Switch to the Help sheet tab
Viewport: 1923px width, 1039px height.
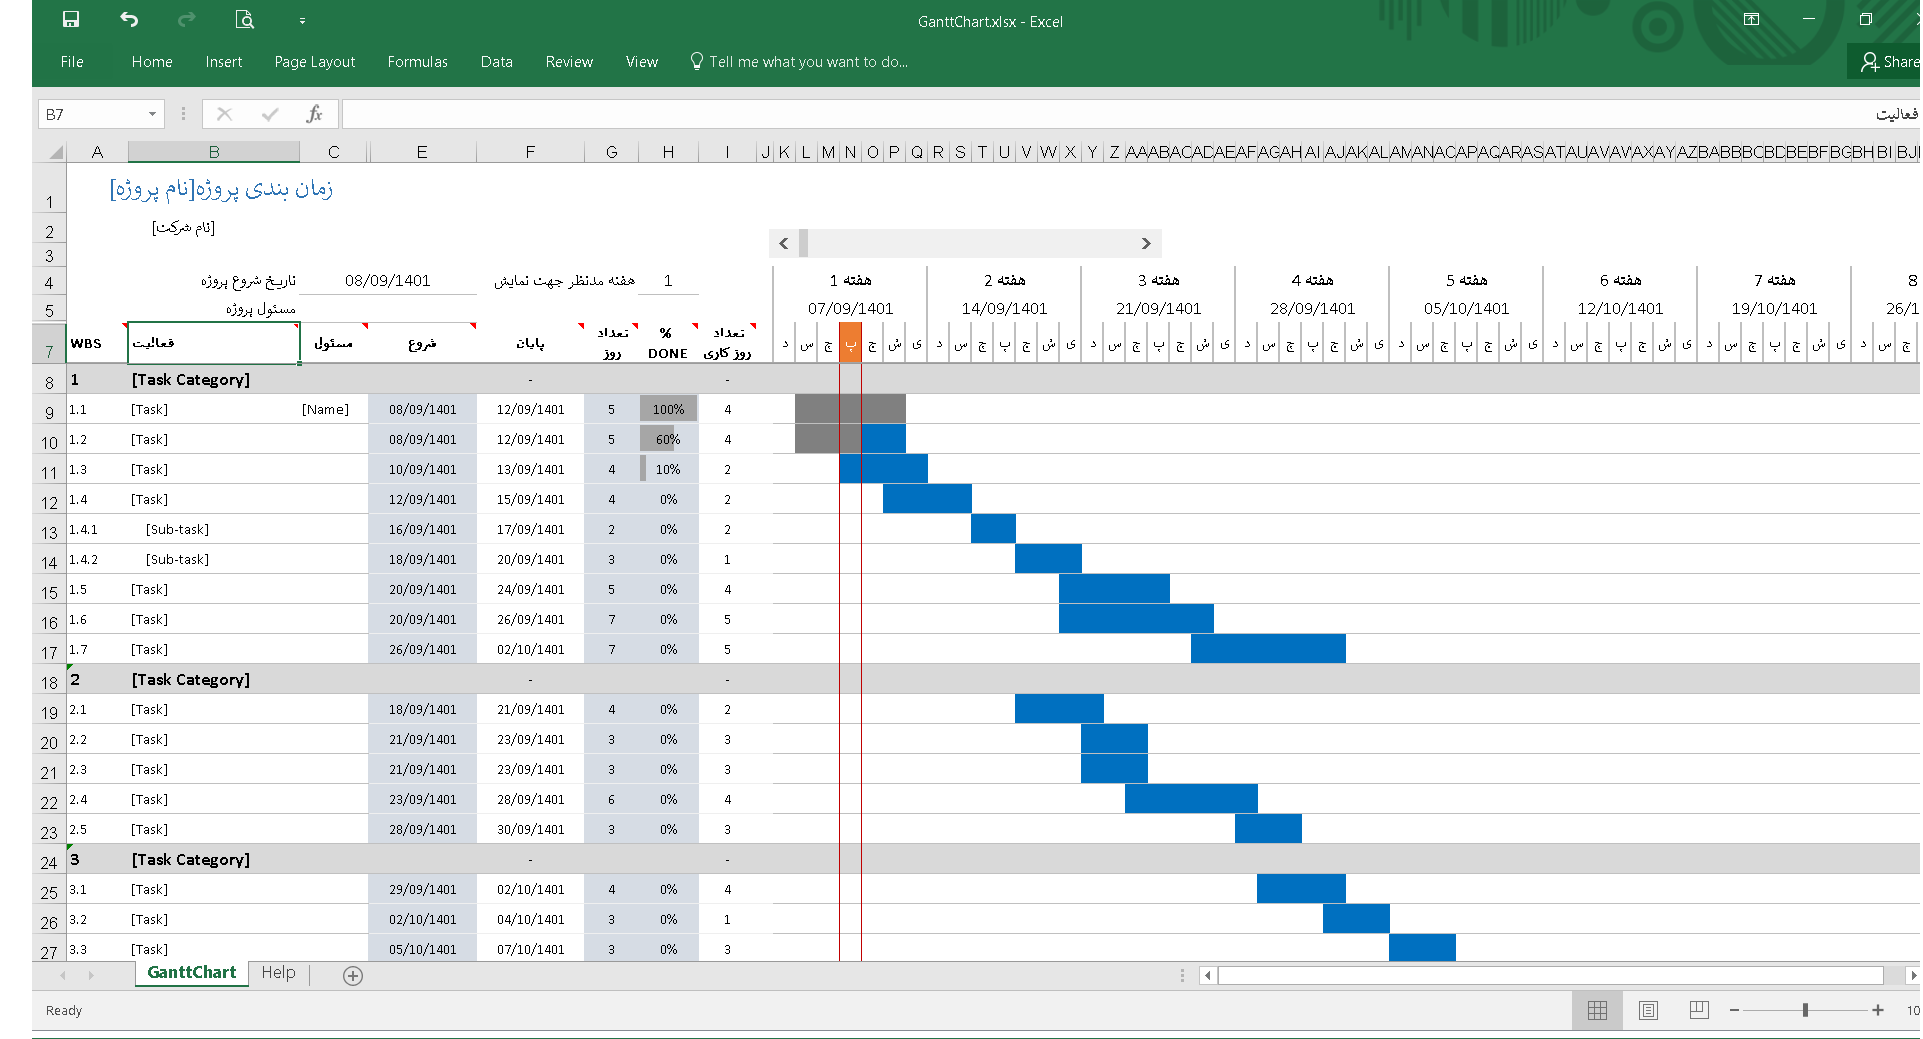coord(278,972)
